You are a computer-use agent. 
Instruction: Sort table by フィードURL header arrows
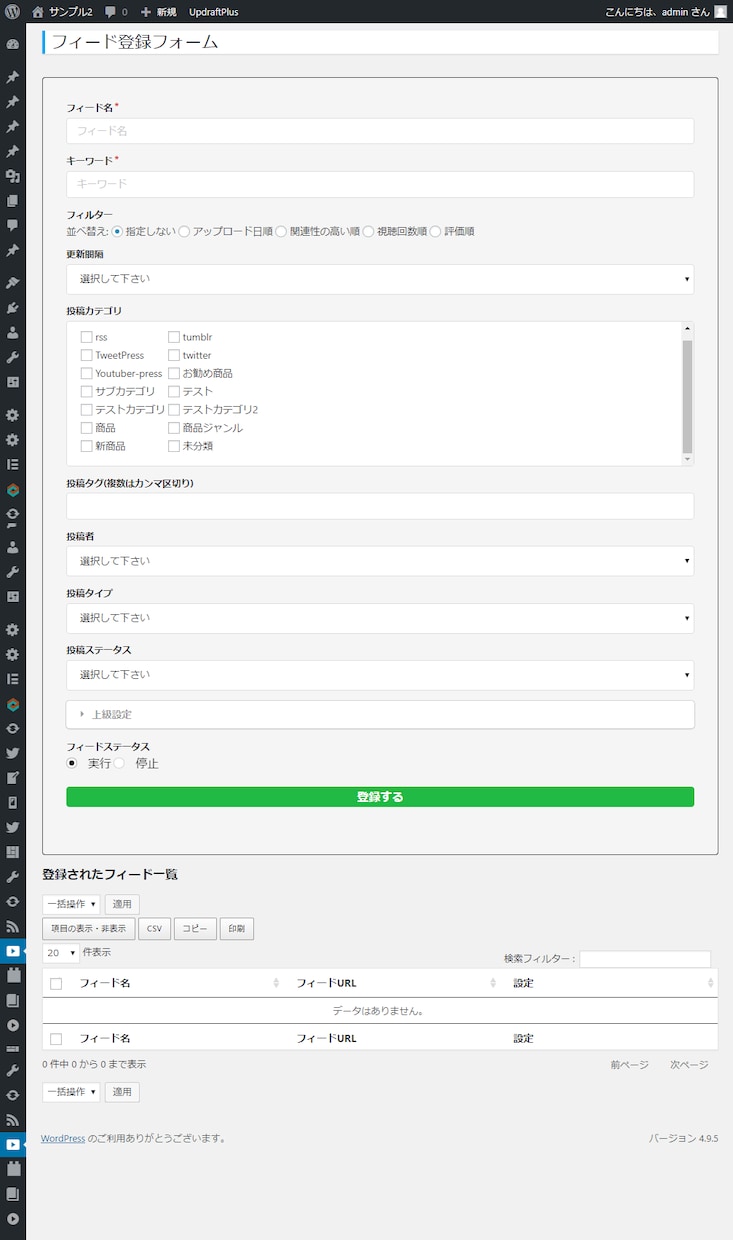(493, 983)
